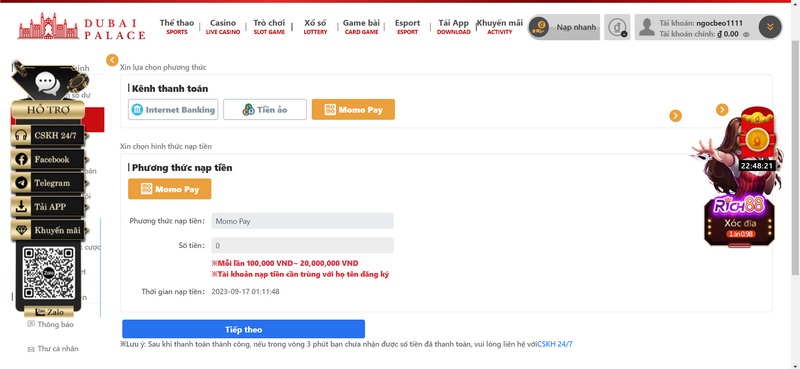Viewport: 800px width, 369px height.
Task: Click Khuyến mãi sidebar button
Action: (x=48, y=230)
